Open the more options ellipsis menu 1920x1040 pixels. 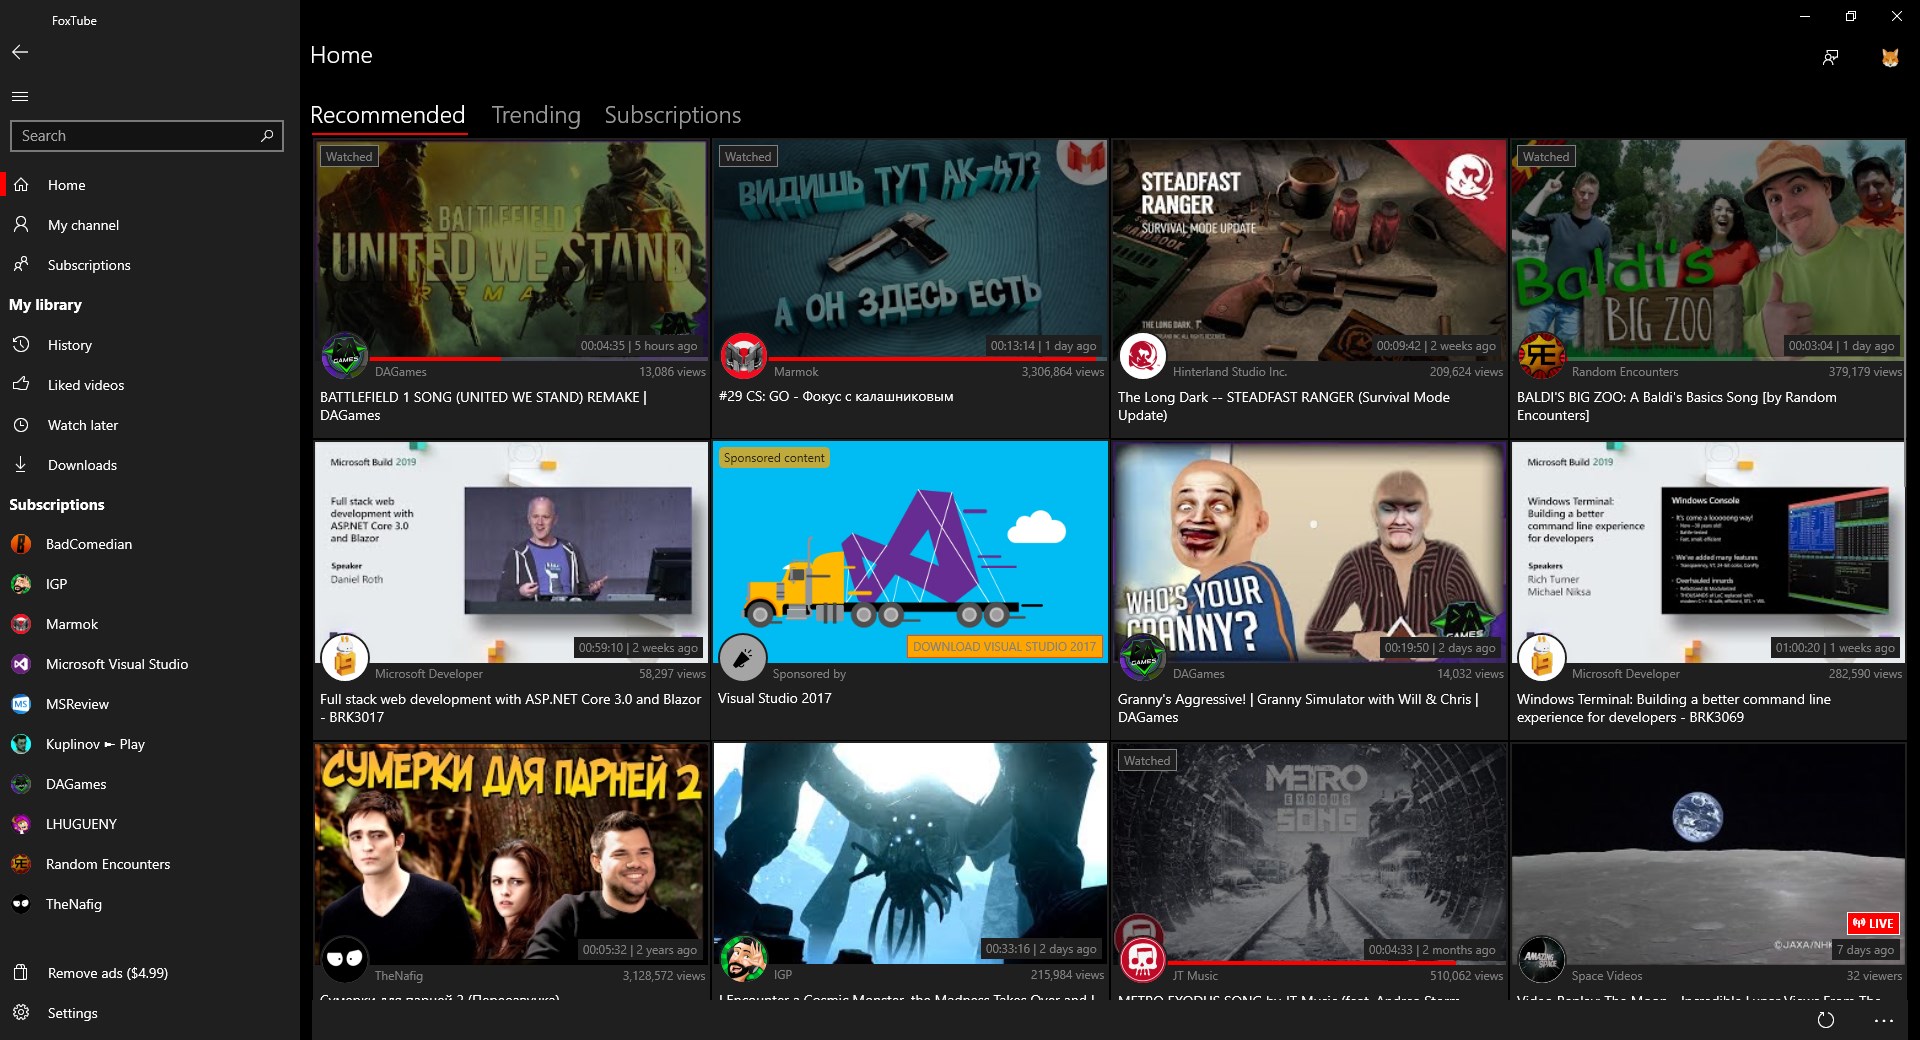(1884, 1020)
